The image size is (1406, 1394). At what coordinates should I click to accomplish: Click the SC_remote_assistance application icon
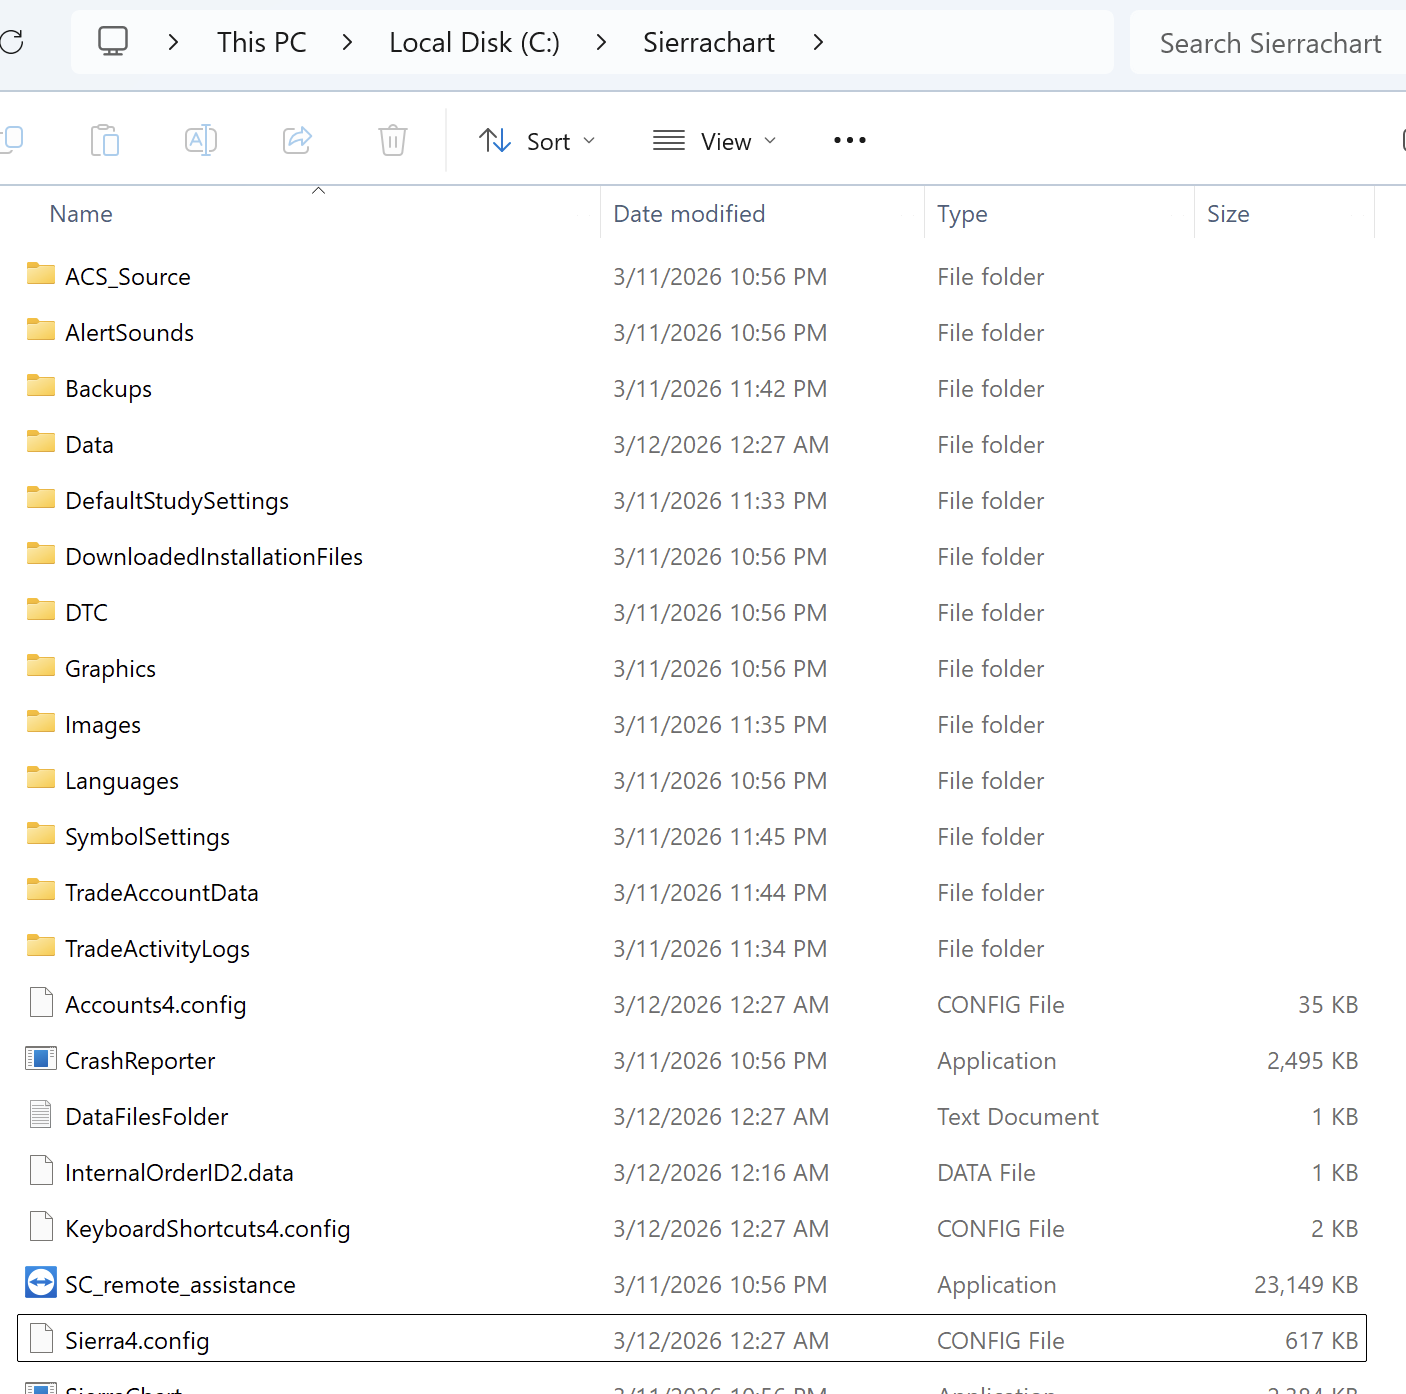(41, 1283)
